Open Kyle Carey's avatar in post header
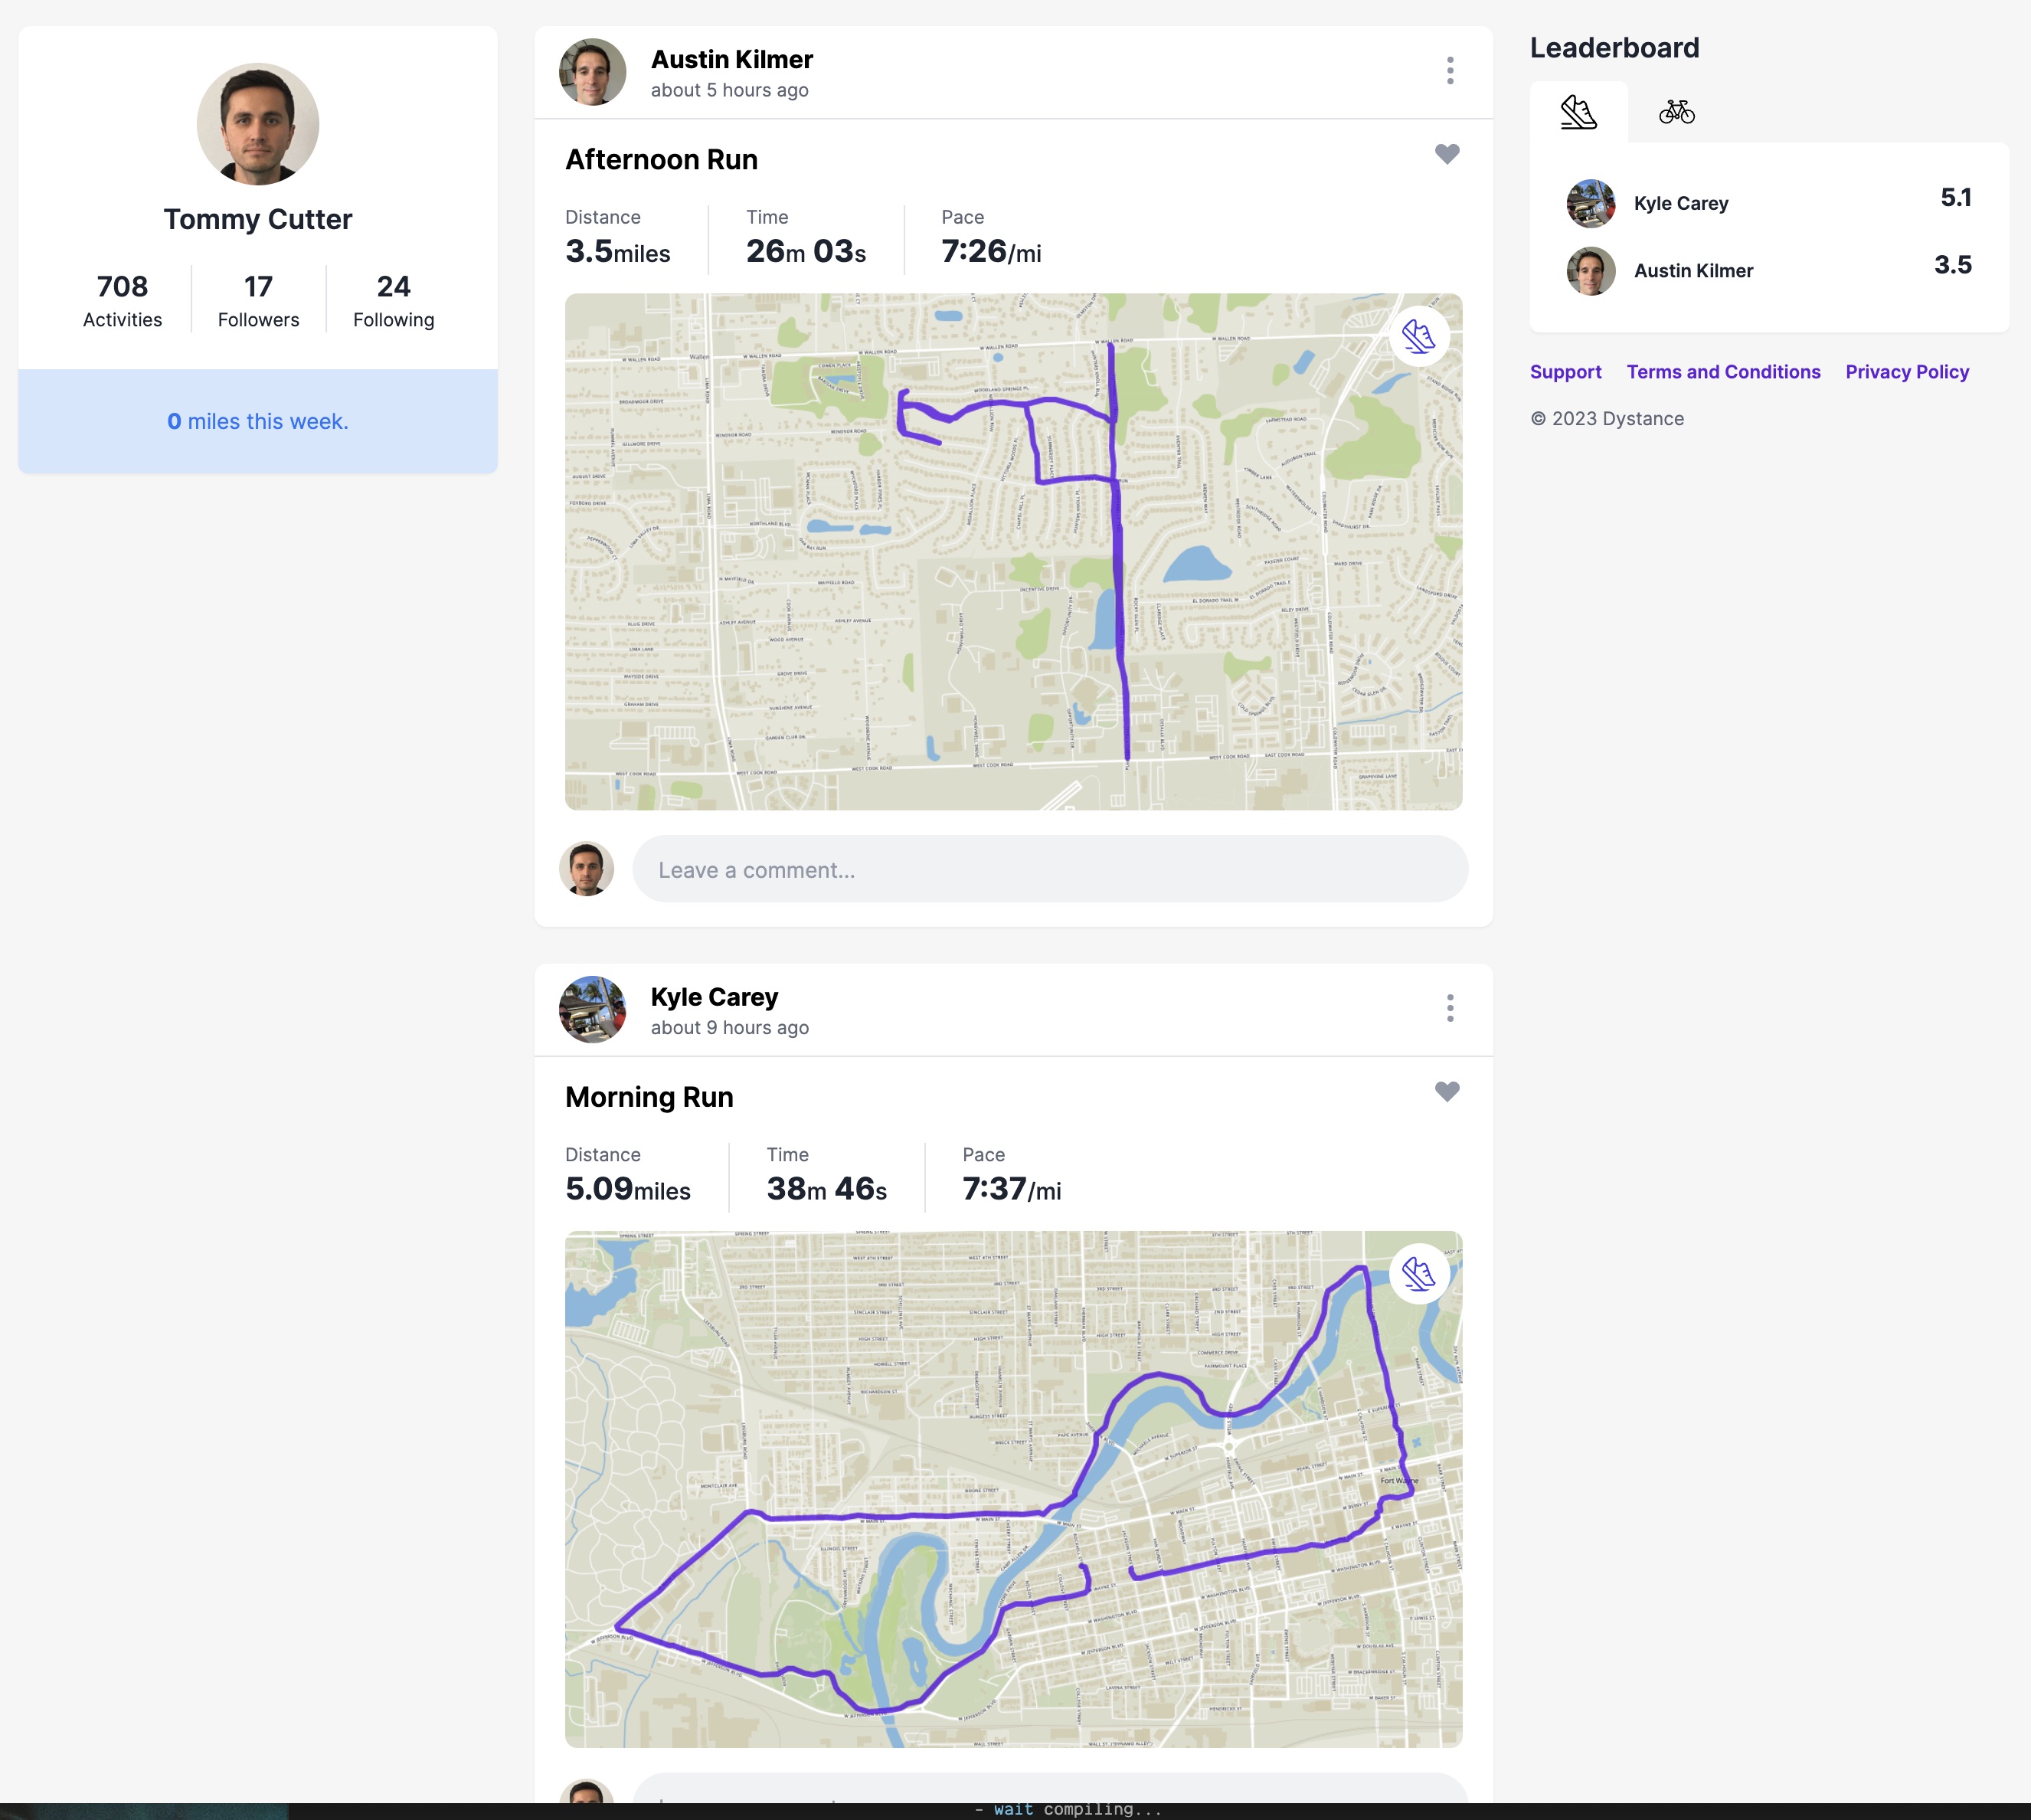The width and height of the screenshot is (2031, 1820). [x=592, y=1009]
